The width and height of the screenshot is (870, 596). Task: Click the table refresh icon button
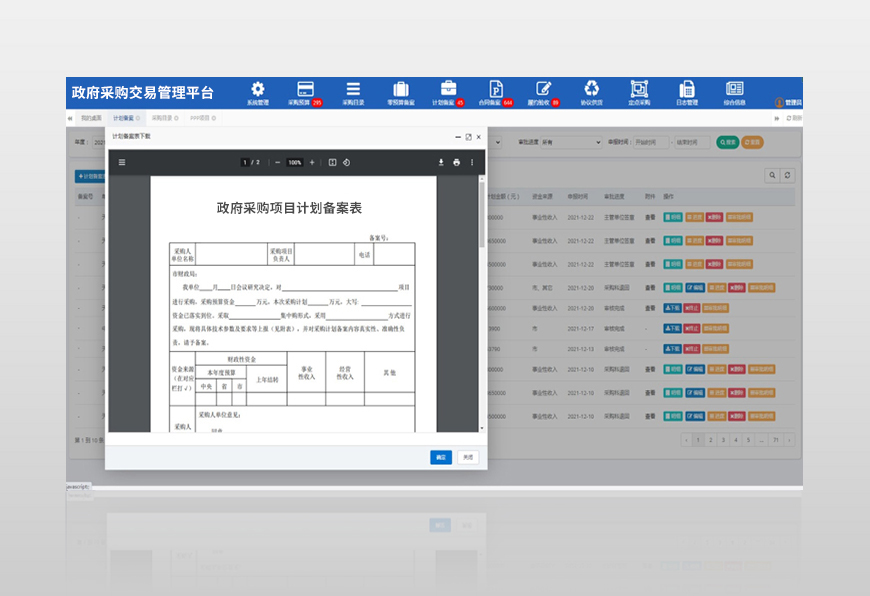(x=788, y=175)
